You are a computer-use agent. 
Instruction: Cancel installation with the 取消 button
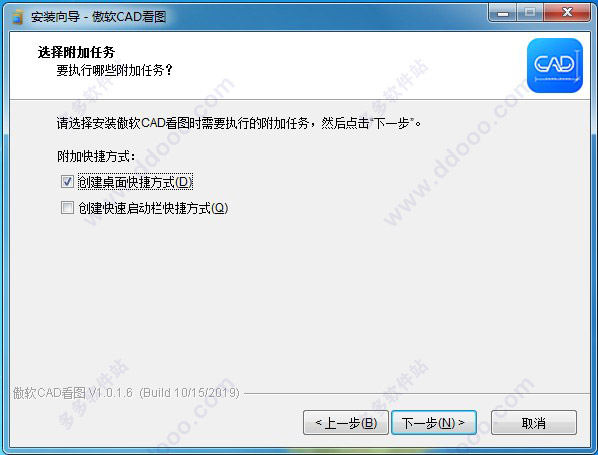[x=534, y=423]
